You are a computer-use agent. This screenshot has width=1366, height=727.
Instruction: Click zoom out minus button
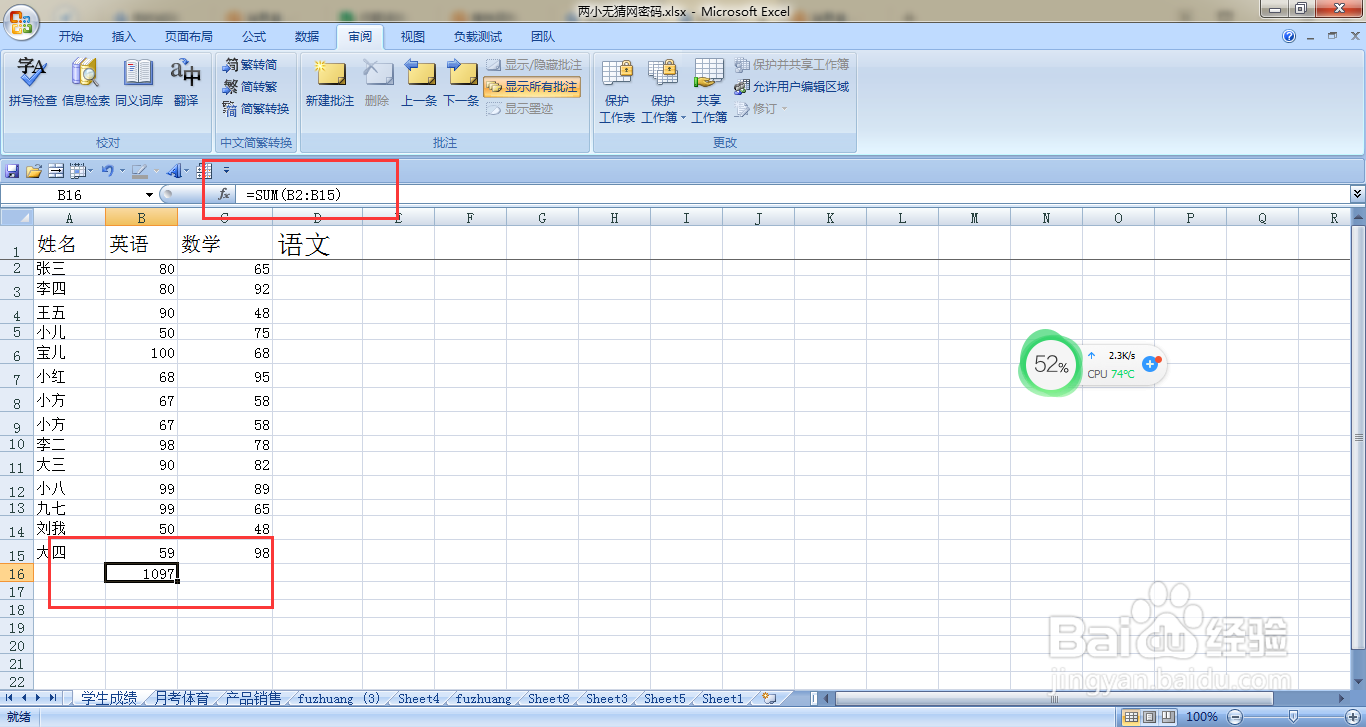tap(1235, 717)
